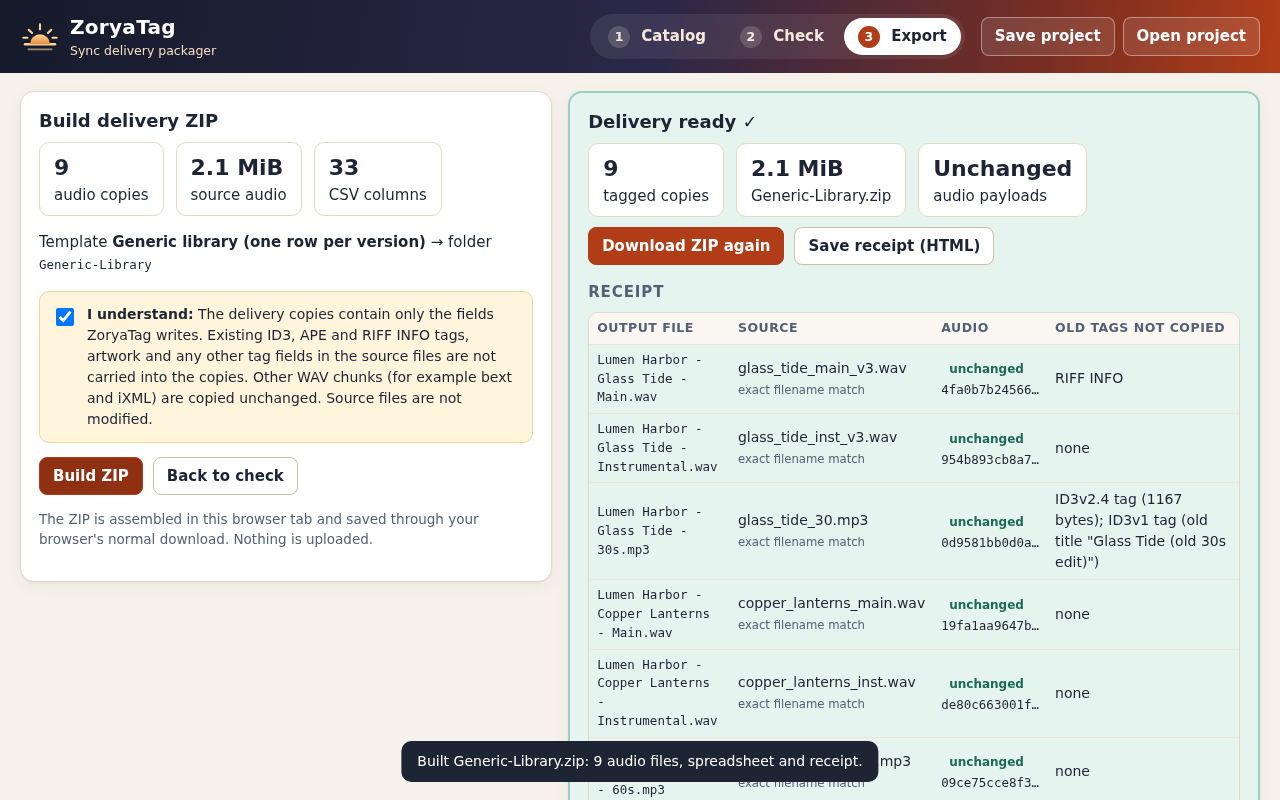
Task: Click the Open project button
Action: pyautogui.click(x=1191, y=36)
